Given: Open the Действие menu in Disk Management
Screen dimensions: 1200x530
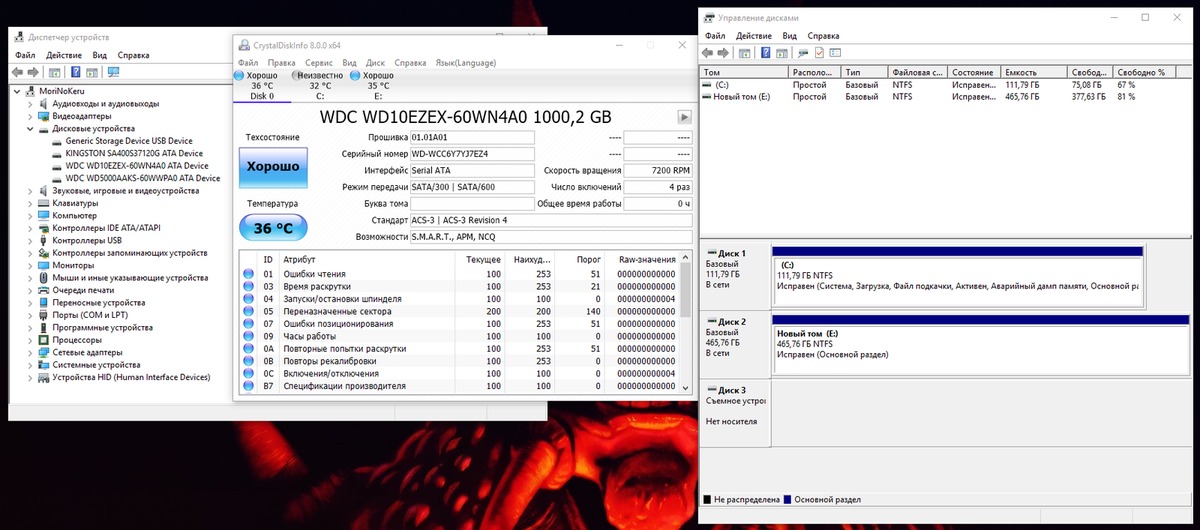Looking at the screenshot, I should click(x=753, y=36).
